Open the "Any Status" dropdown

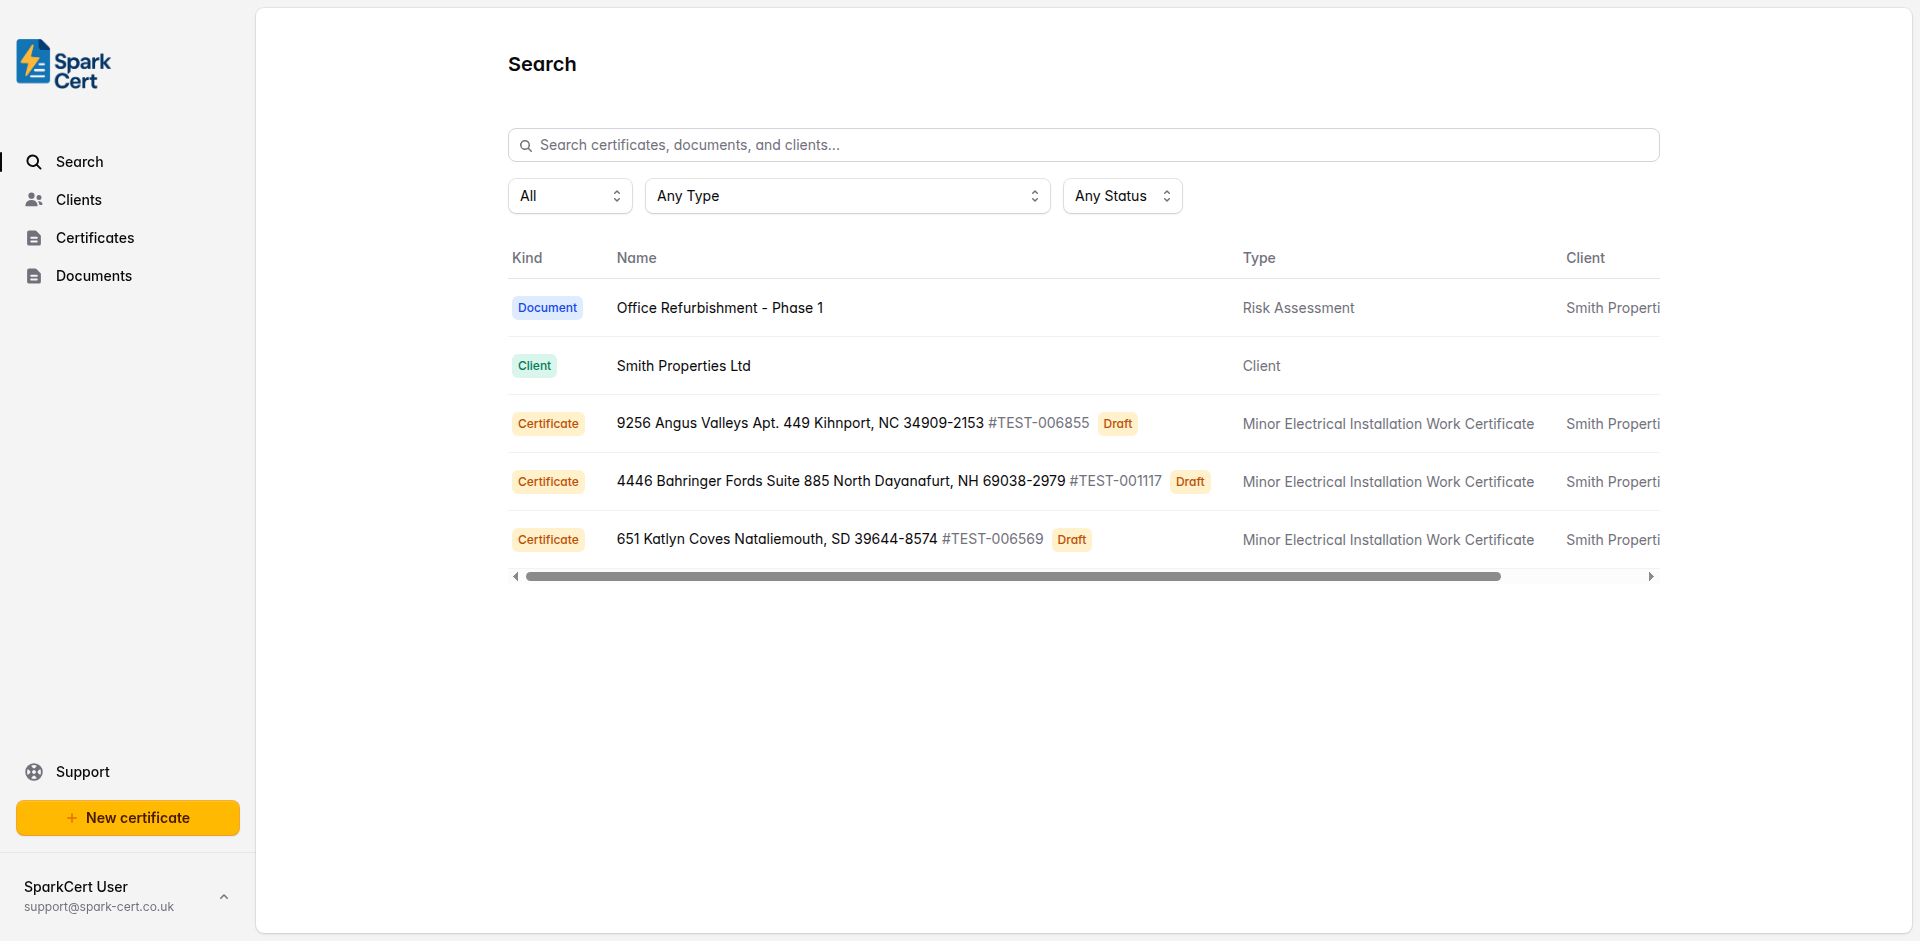[x=1122, y=195]
